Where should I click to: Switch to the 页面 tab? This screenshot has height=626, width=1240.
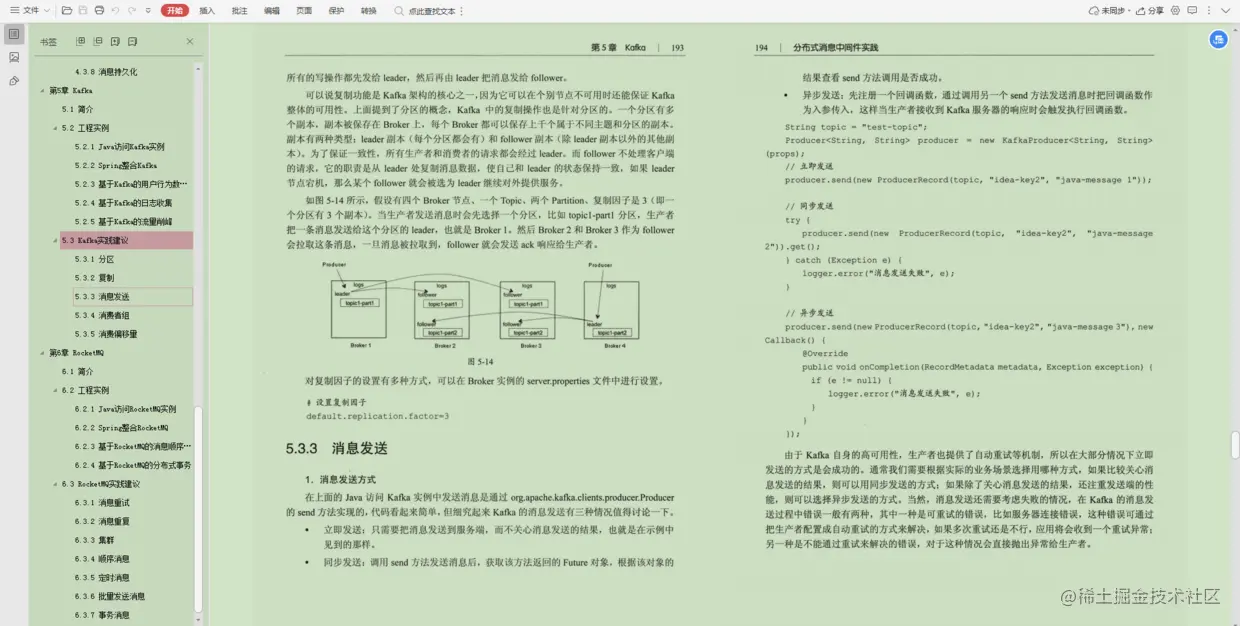[304, 10]
